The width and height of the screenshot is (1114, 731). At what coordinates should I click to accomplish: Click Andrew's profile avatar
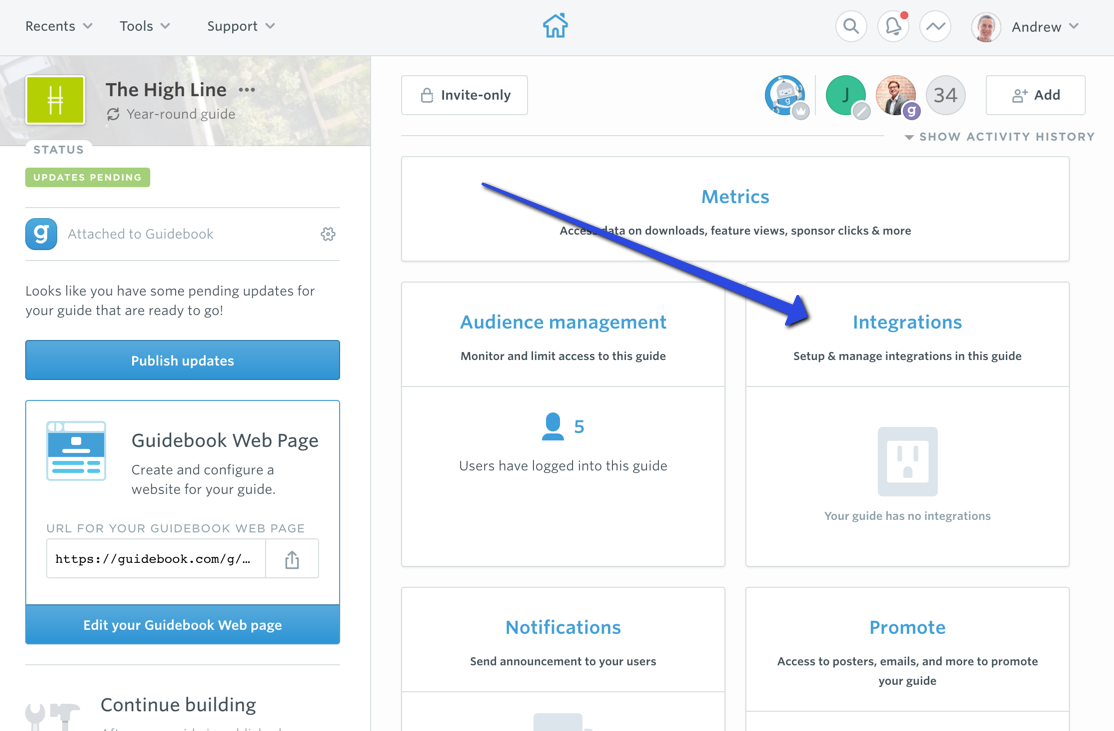[x=985, y=27]
